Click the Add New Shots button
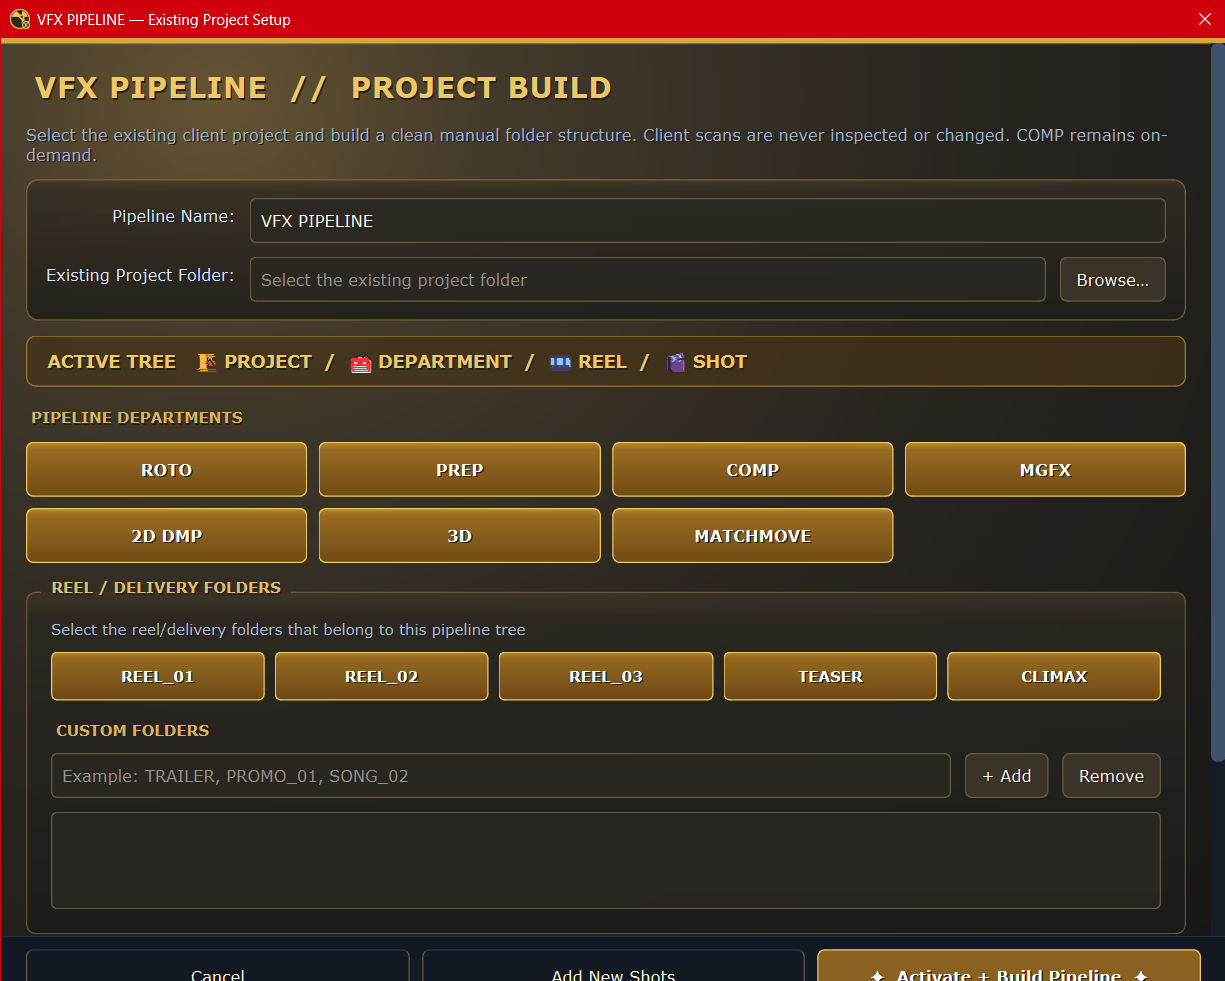Viewport: 1225px width, 981px height. (x=613, y=966)
